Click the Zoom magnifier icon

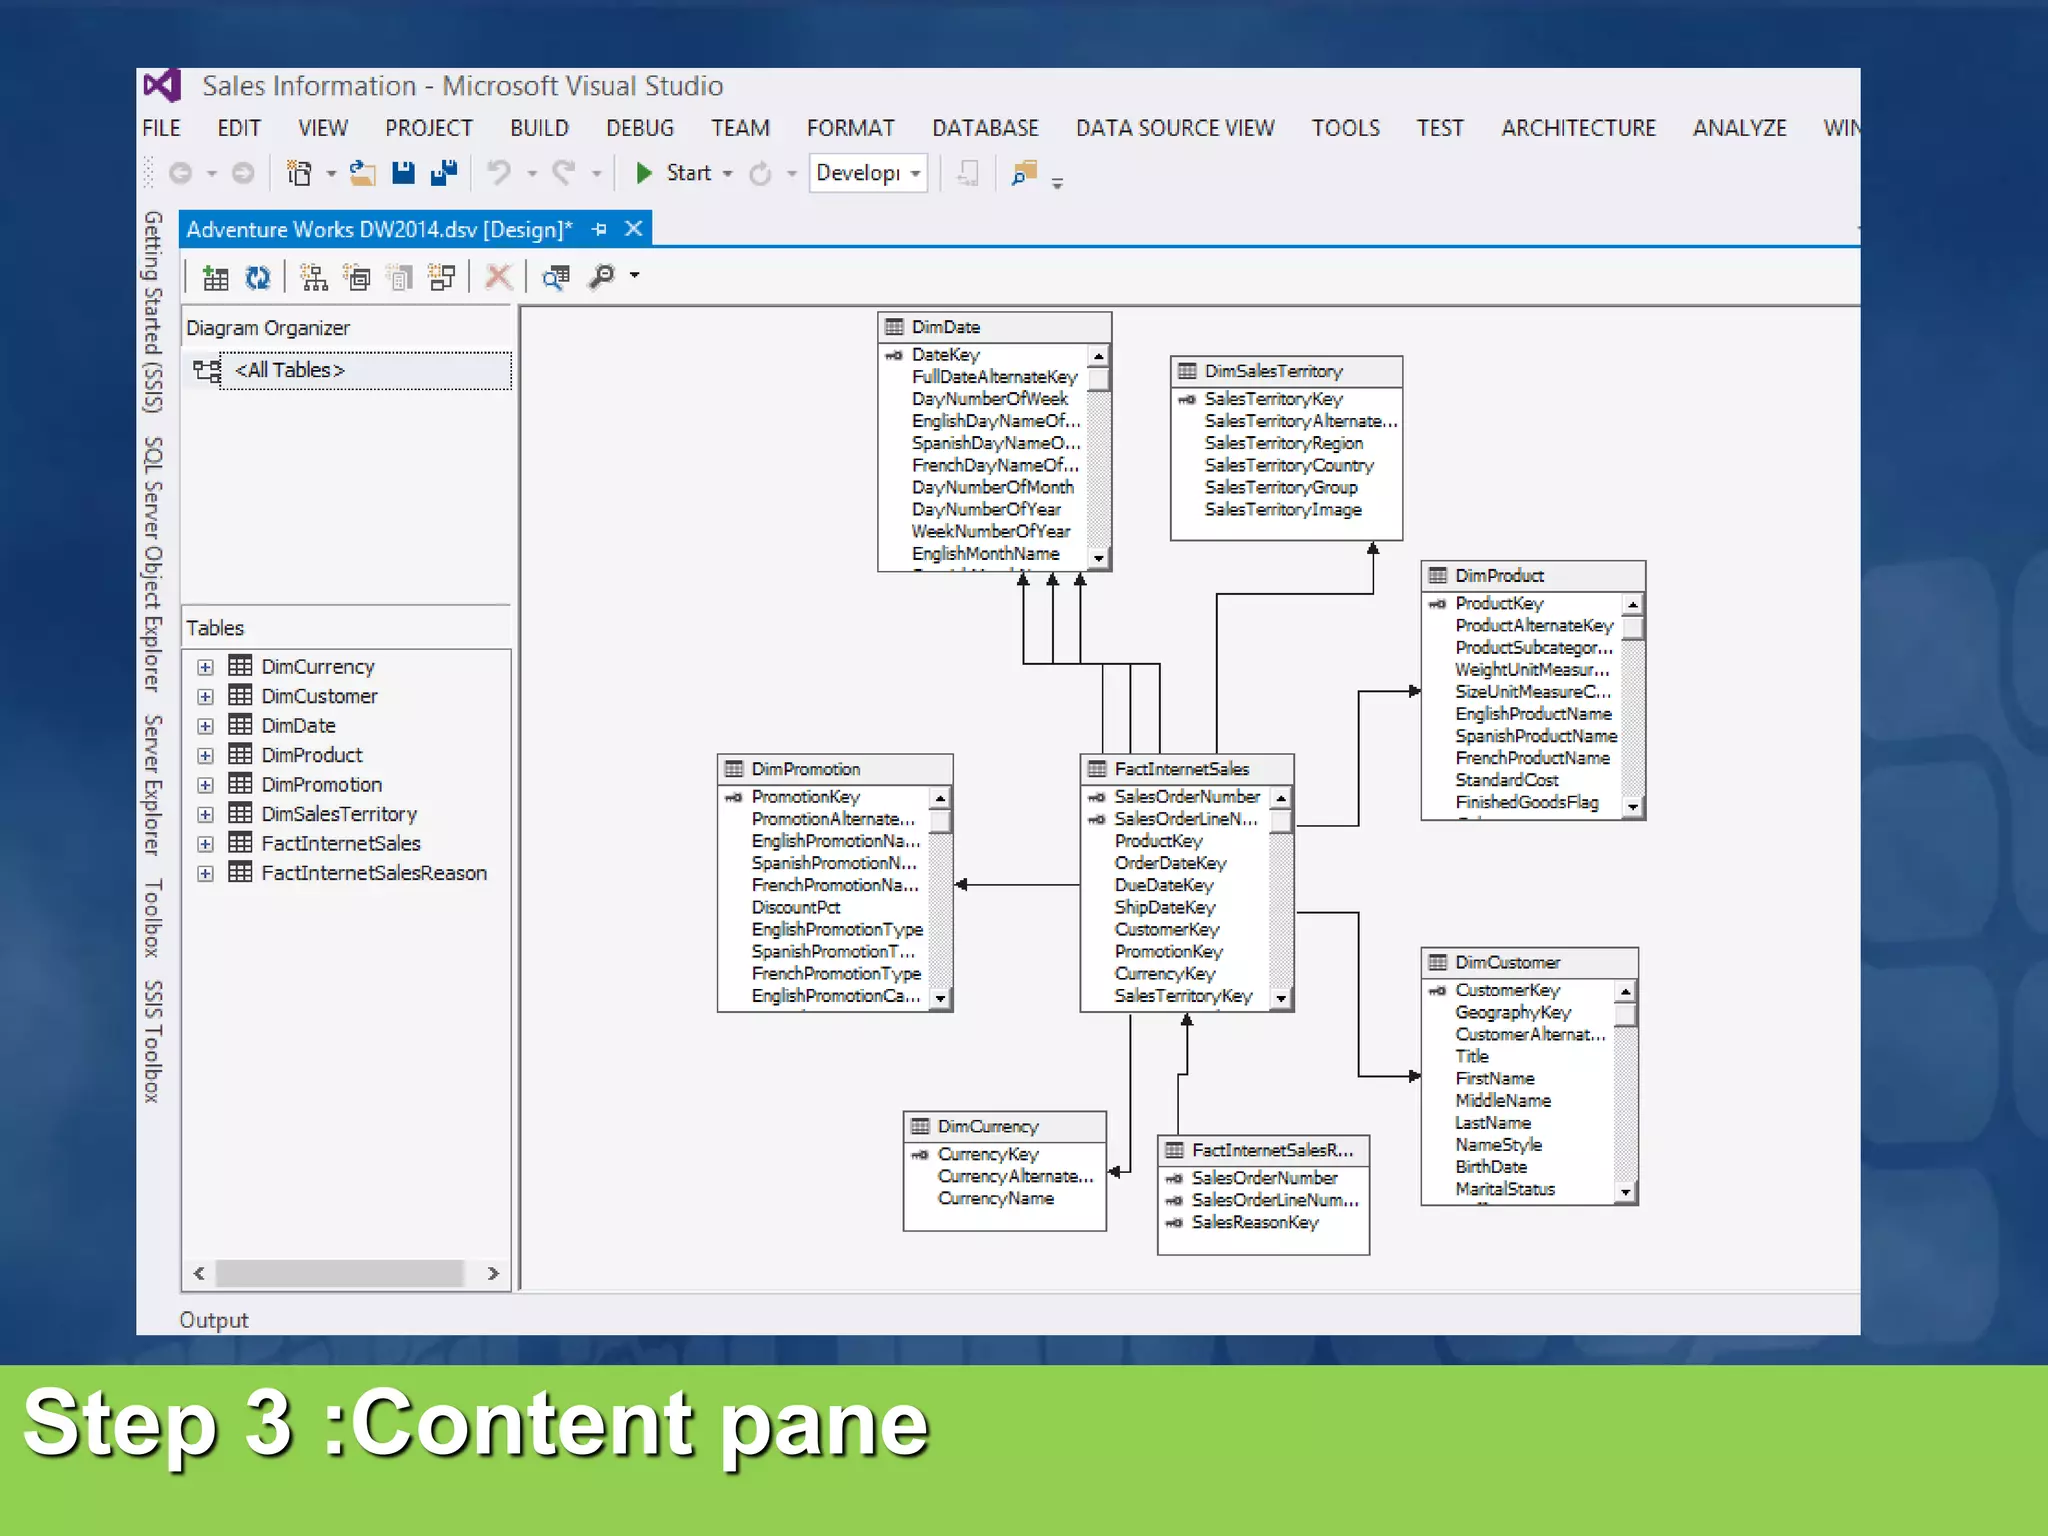(602, 275)
